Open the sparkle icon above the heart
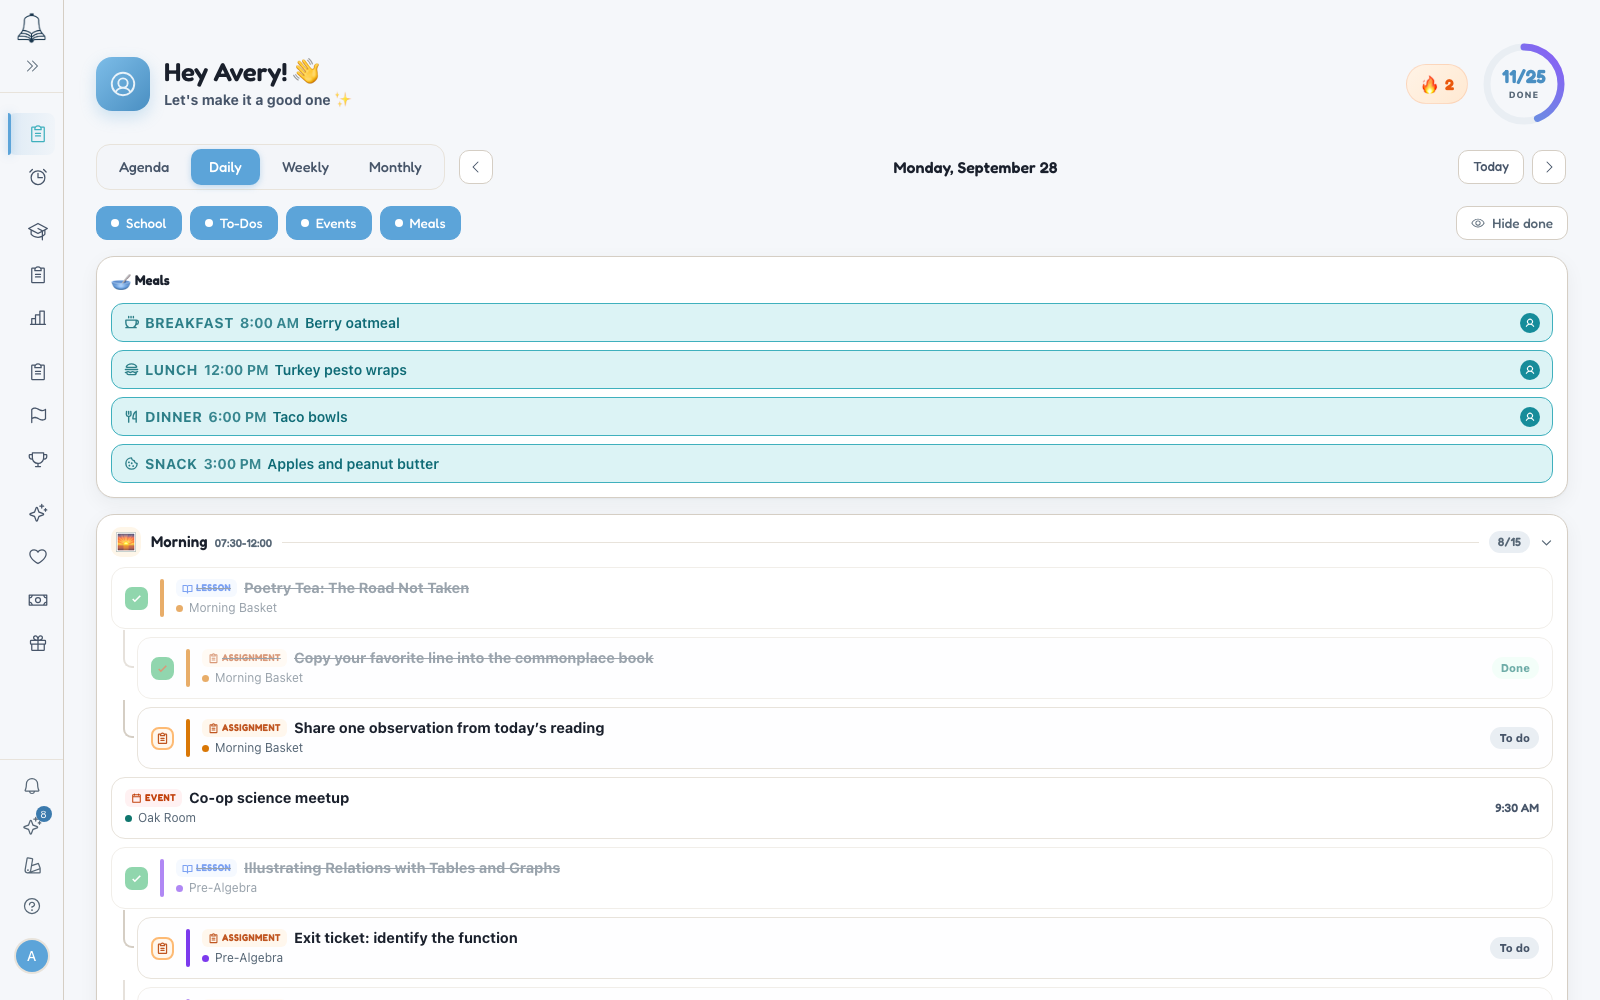 pyautogui.click(x=38, y=513)
